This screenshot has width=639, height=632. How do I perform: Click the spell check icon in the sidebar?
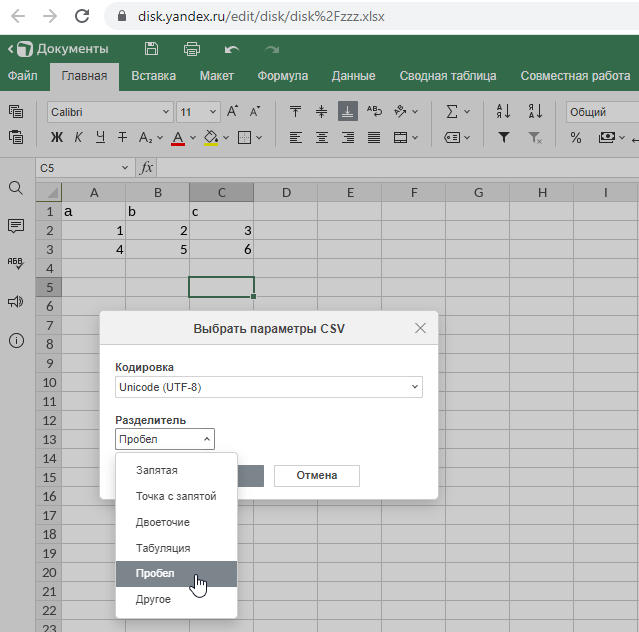click(16, 263)
